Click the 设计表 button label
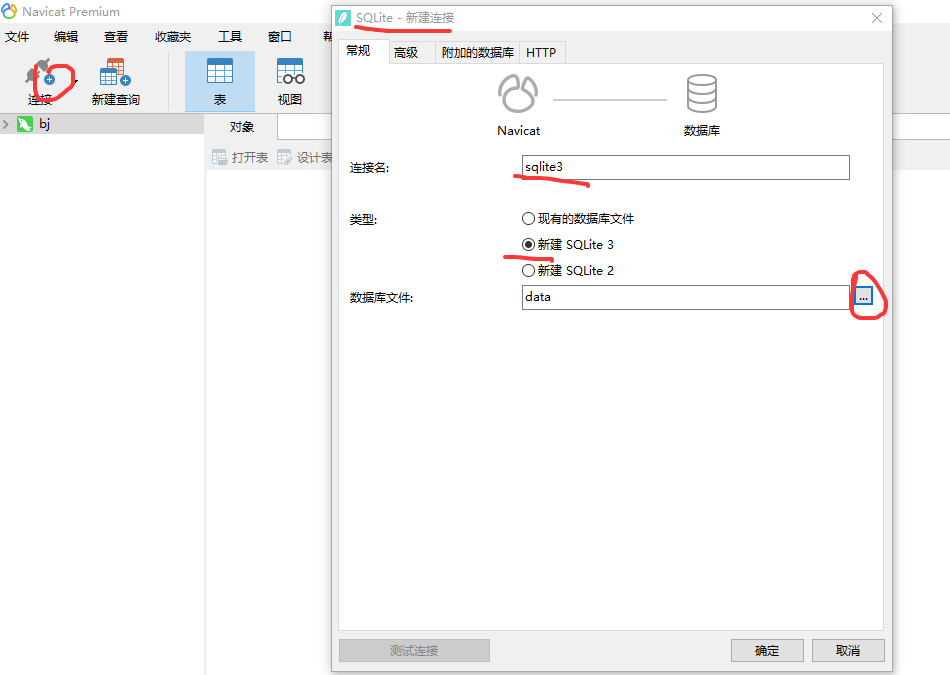This screenshot has width=950, height=675. pyautogui.click(x=314, y=158)
